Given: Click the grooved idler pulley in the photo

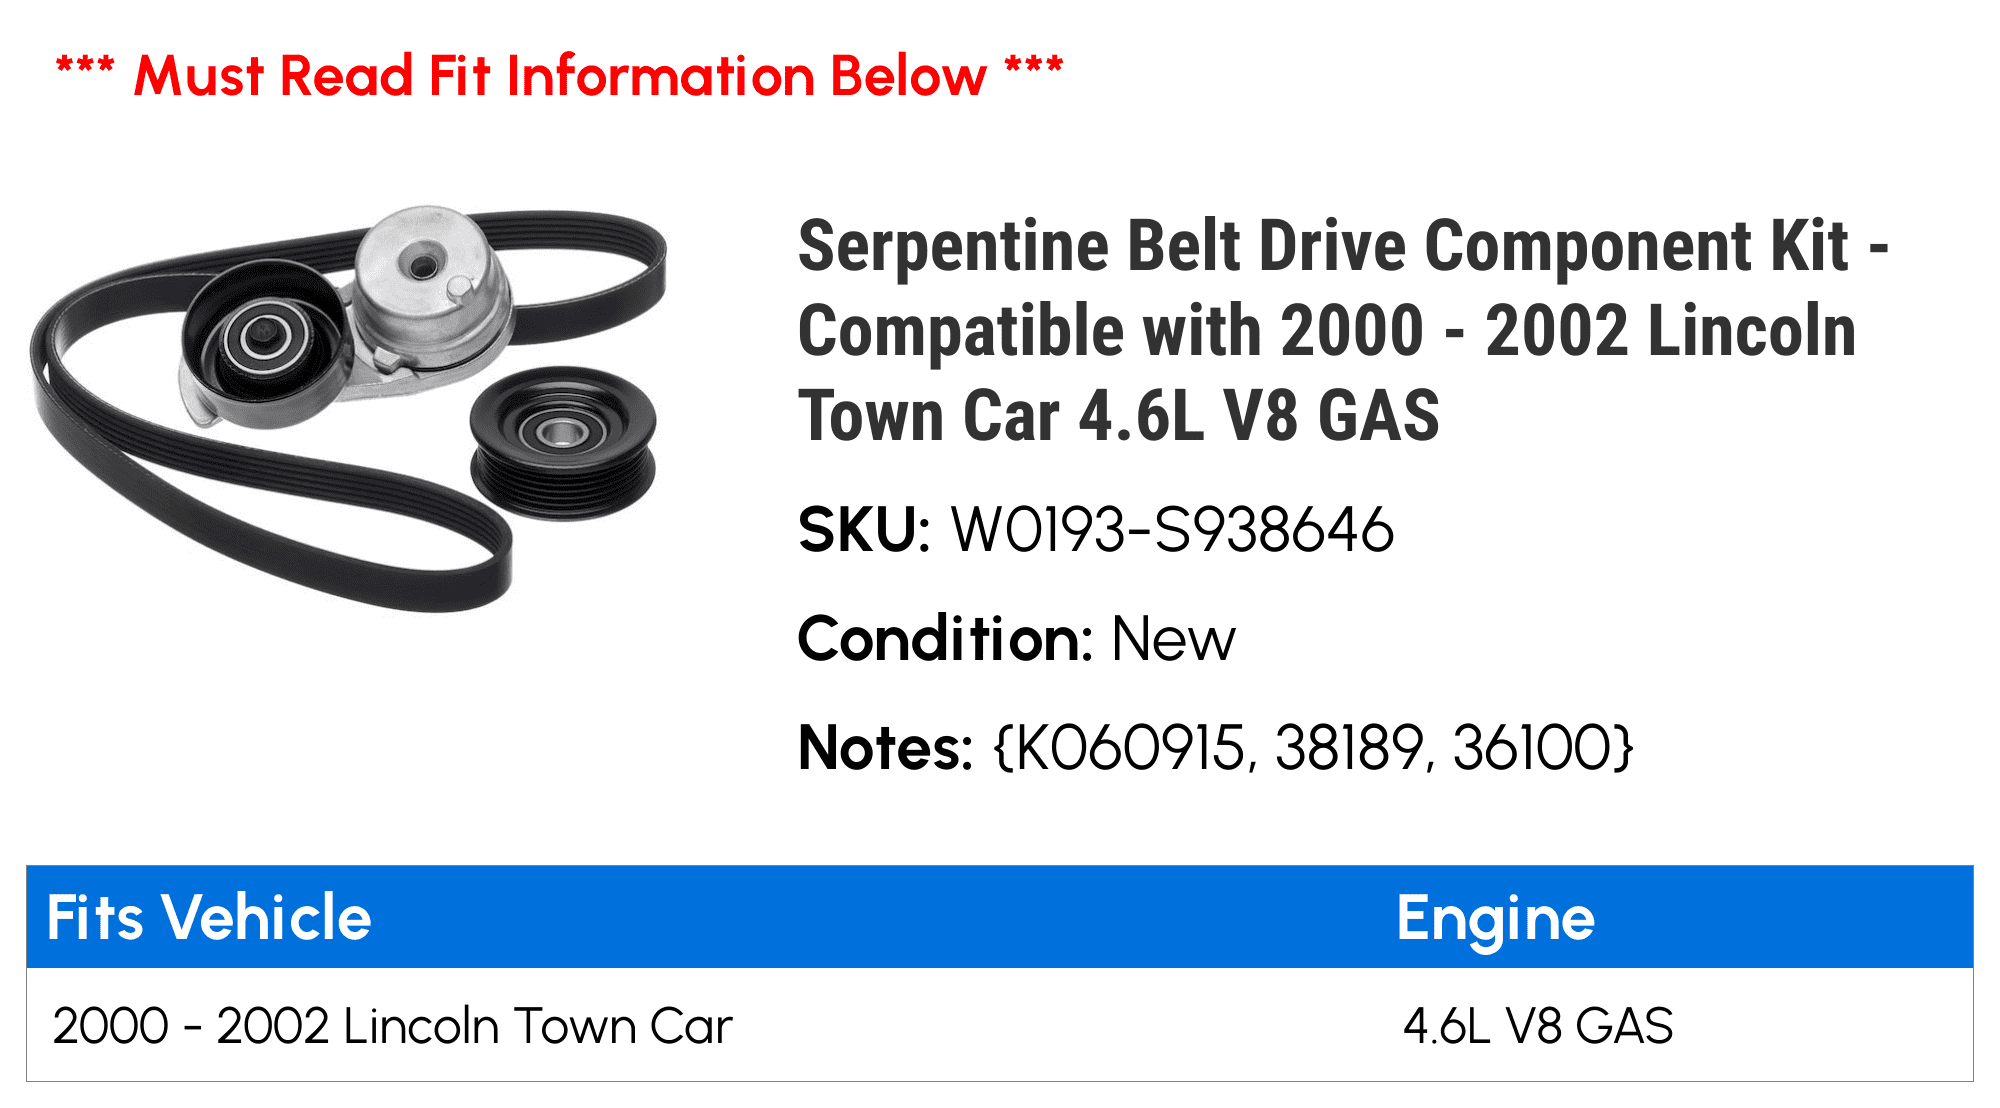Looking at the screenshot, I should coord(562,440).
